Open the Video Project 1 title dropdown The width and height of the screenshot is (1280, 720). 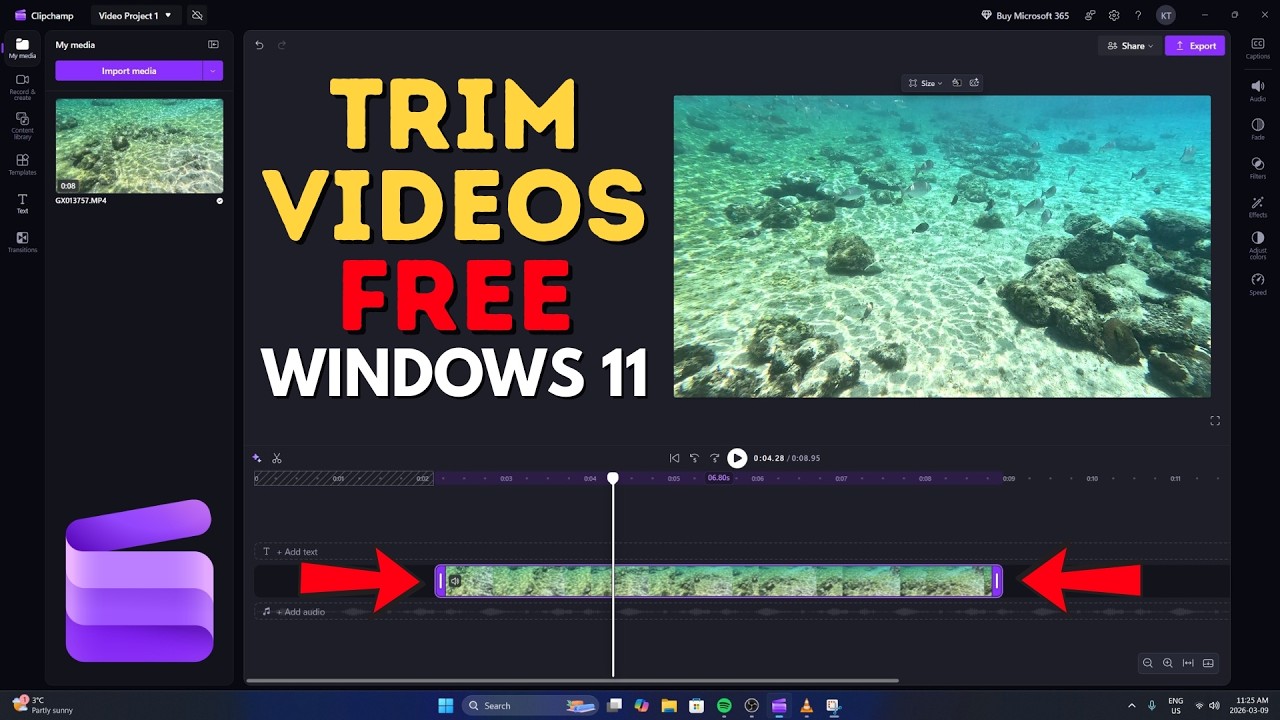(135, 16)
